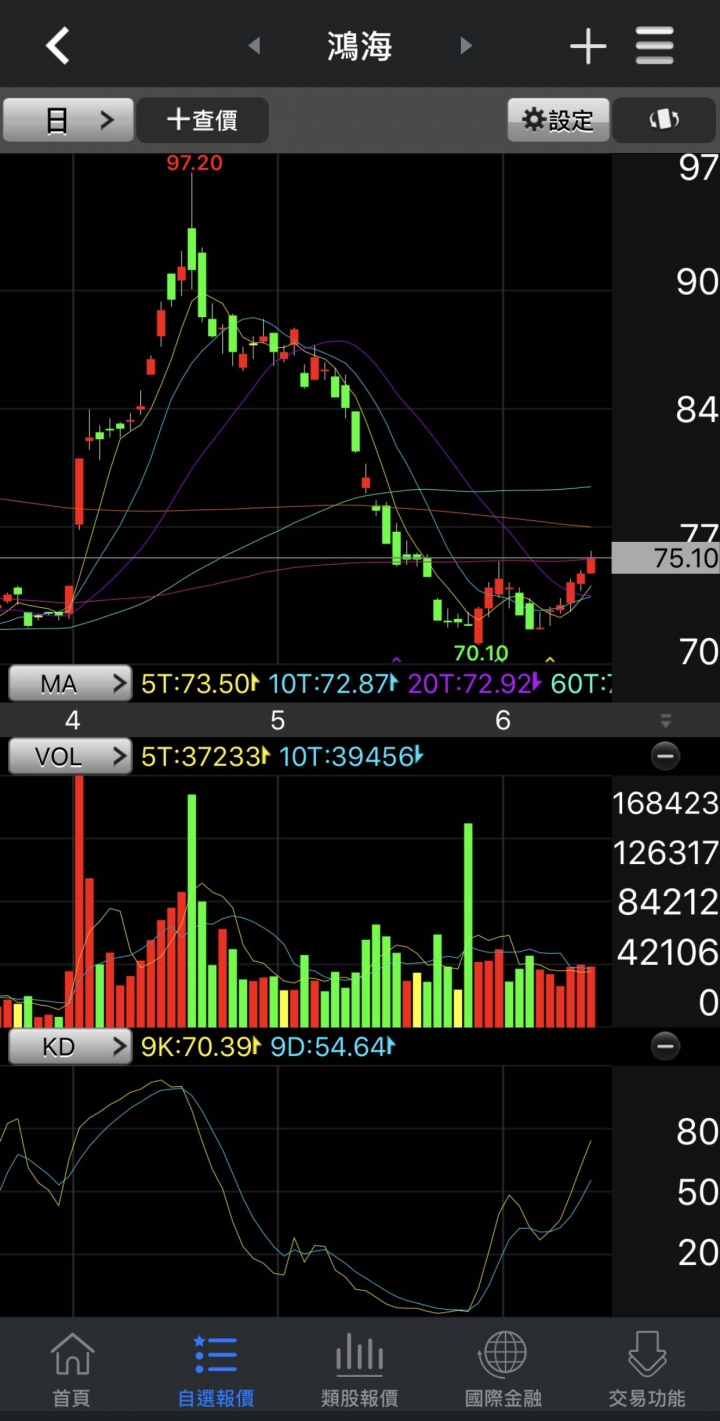Screen dimensions: 720x1421
Task: Tap the 70.10 low price label
Action: pos(481,653)
